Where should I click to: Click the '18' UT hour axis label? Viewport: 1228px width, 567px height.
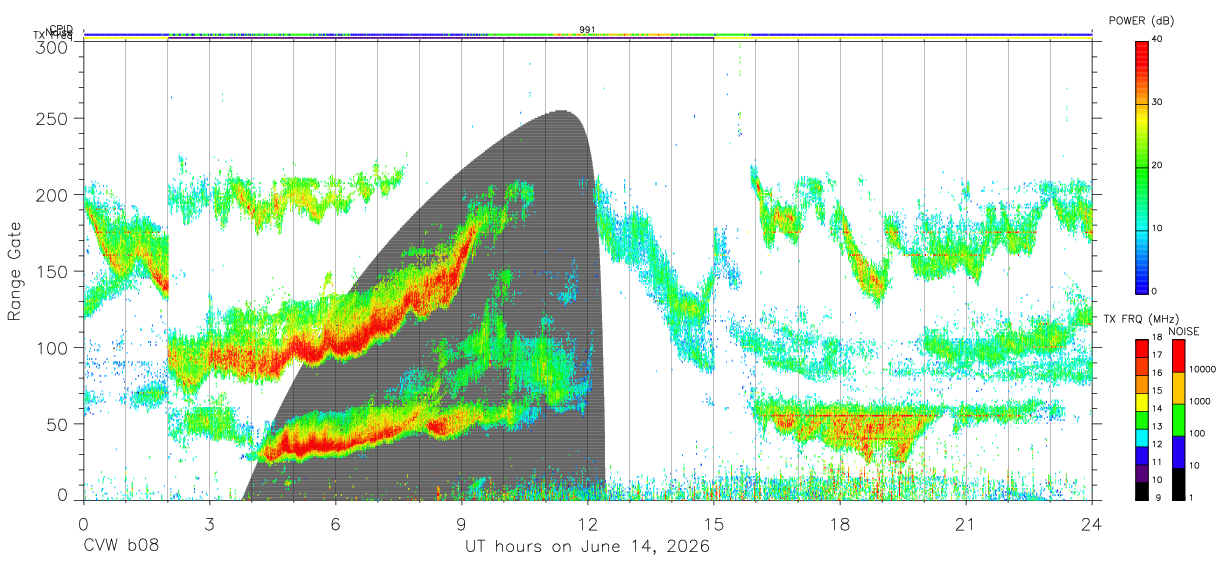[x=840, y=524]
